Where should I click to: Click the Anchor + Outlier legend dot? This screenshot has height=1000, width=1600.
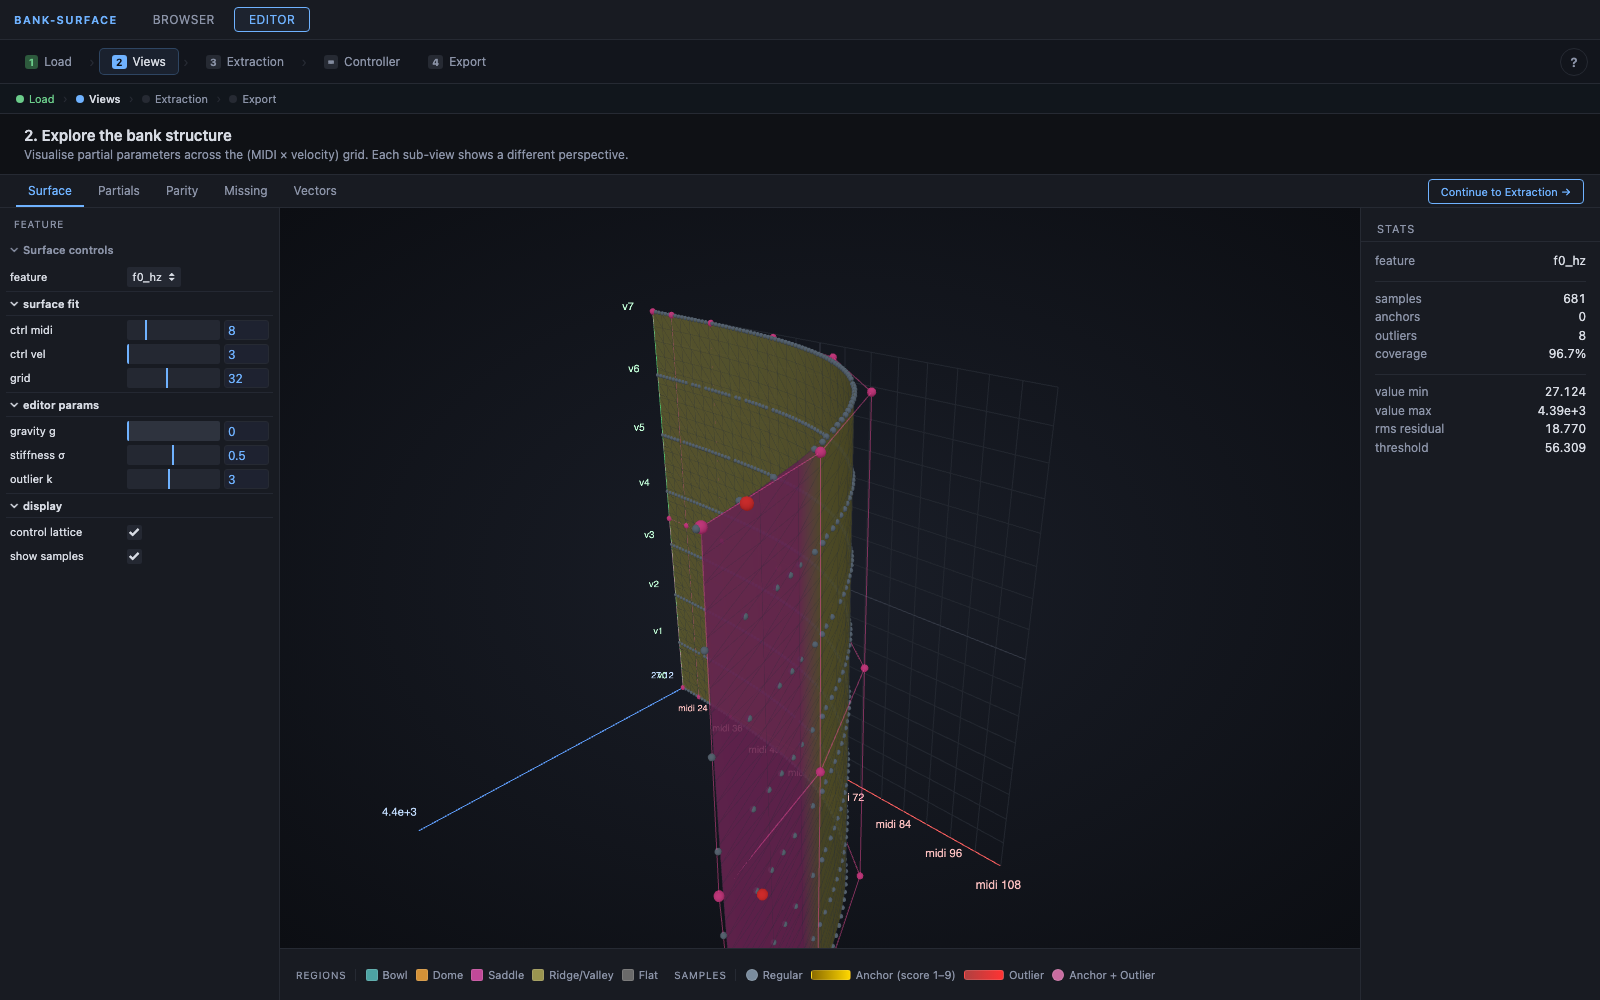tap(1058, 975)
